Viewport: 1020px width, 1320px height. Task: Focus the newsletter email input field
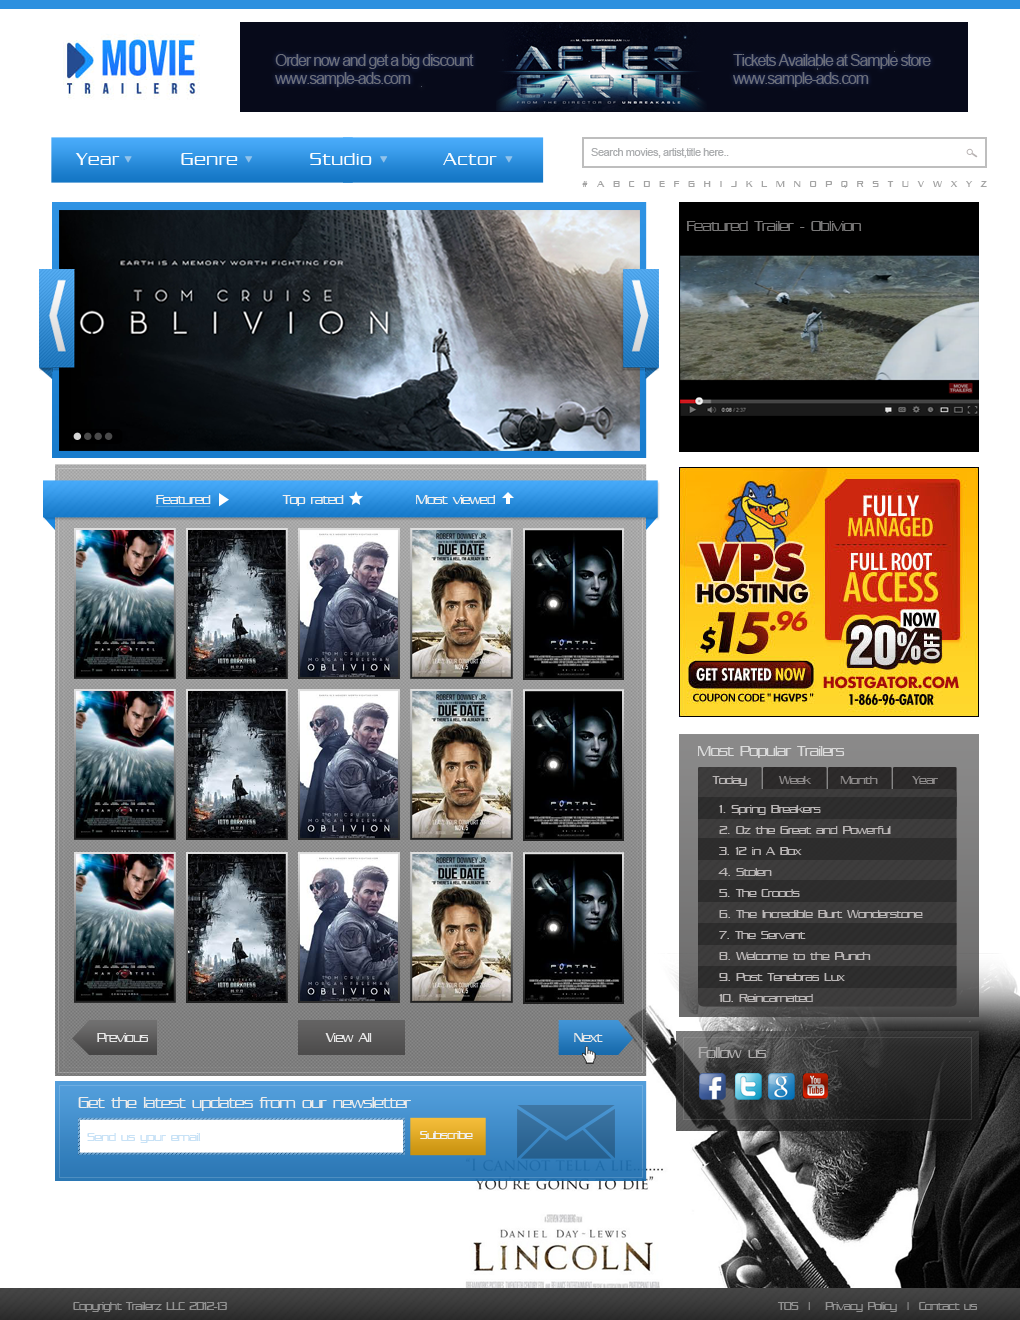pos(242,1137)
